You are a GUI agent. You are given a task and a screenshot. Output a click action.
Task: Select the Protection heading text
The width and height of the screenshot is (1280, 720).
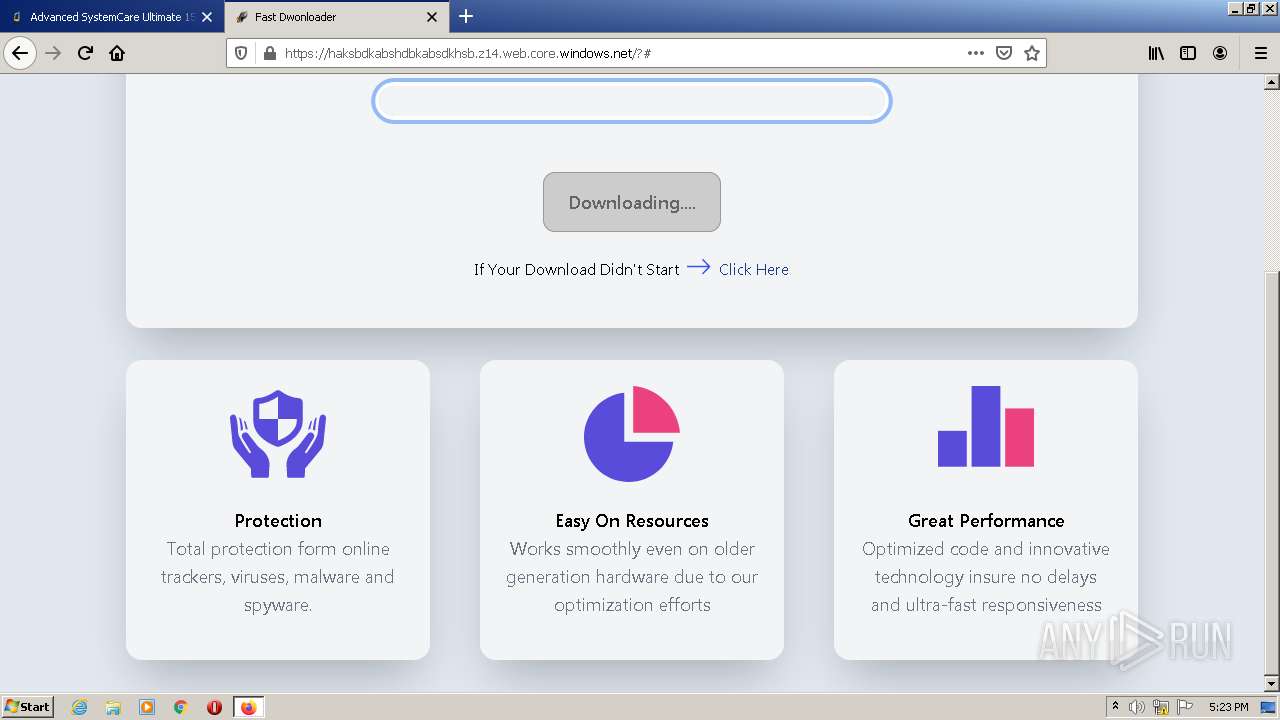click(278, 521)
